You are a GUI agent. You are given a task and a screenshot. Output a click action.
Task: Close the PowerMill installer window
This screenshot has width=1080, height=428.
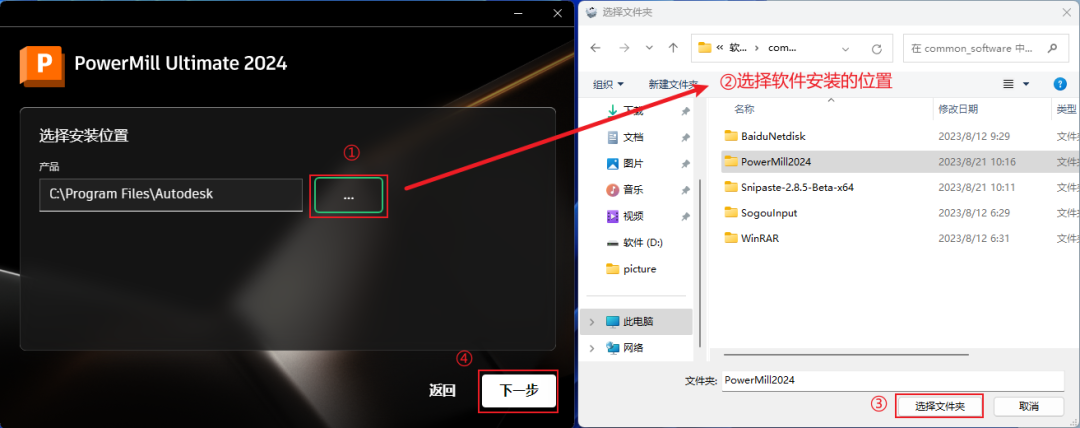[x=557, y=12]
